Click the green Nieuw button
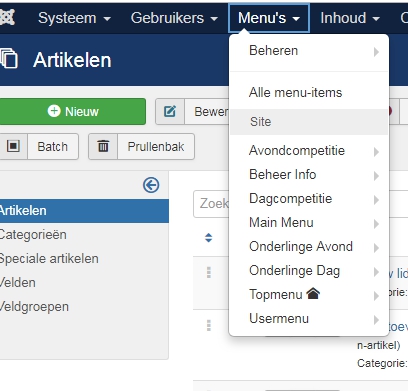Screen dimensions: 408x391 click(73, 111)
